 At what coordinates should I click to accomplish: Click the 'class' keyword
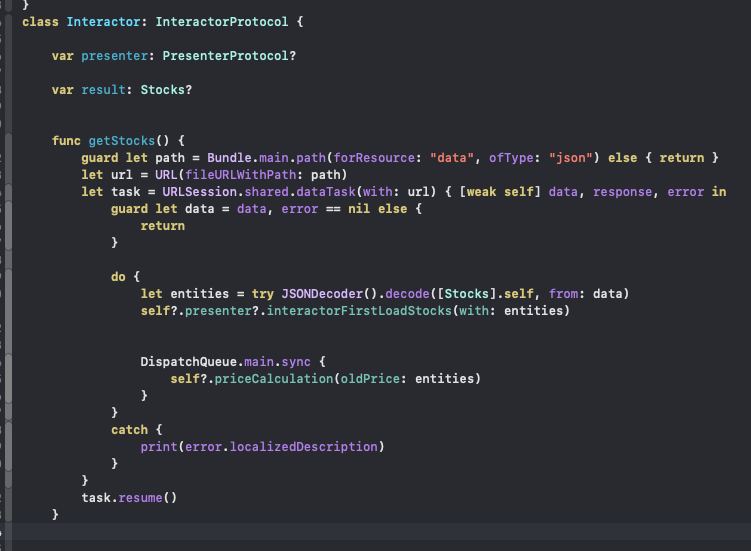pyautogui.click(x=40, y=22)
